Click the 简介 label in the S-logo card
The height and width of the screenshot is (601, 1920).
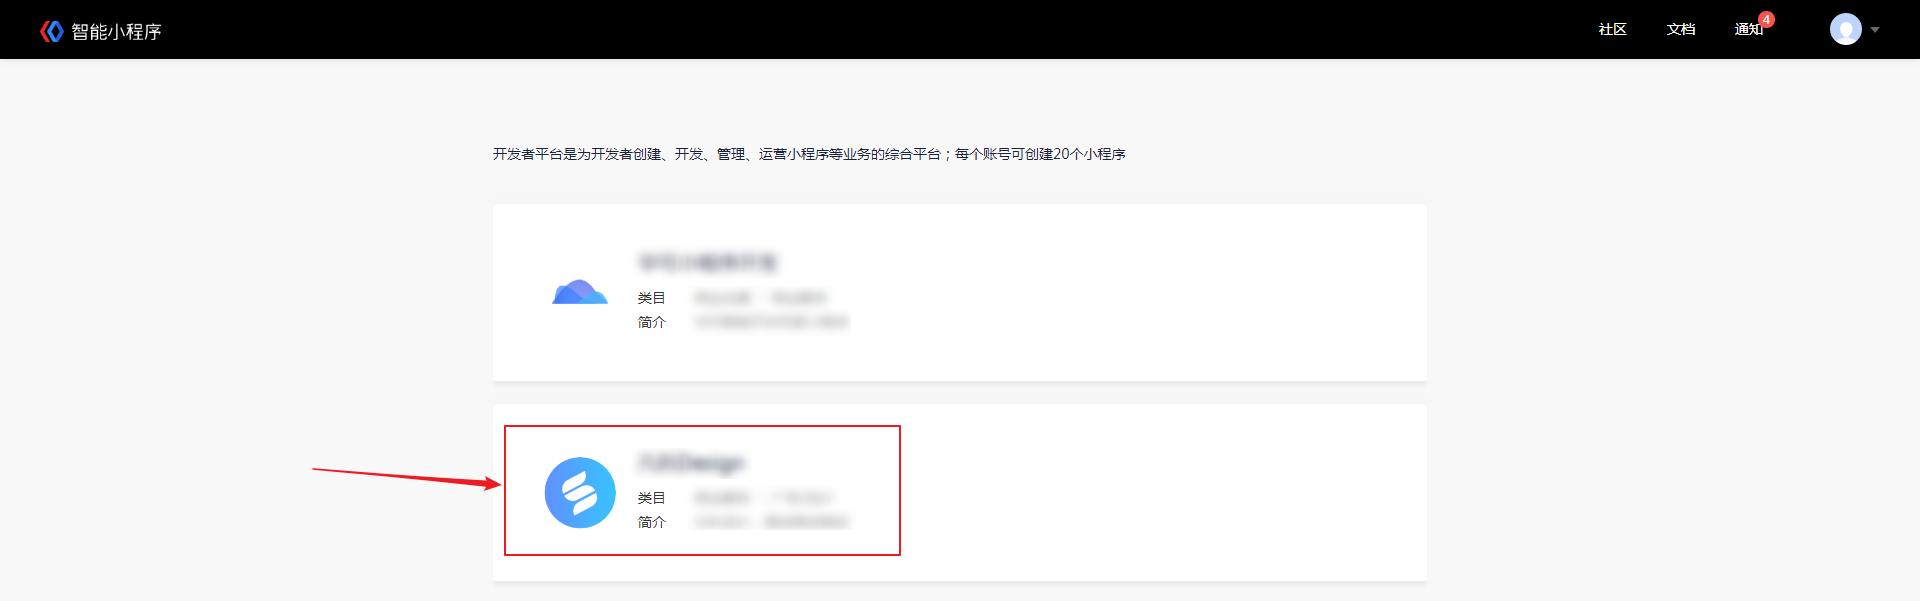[x=652, y=522]
